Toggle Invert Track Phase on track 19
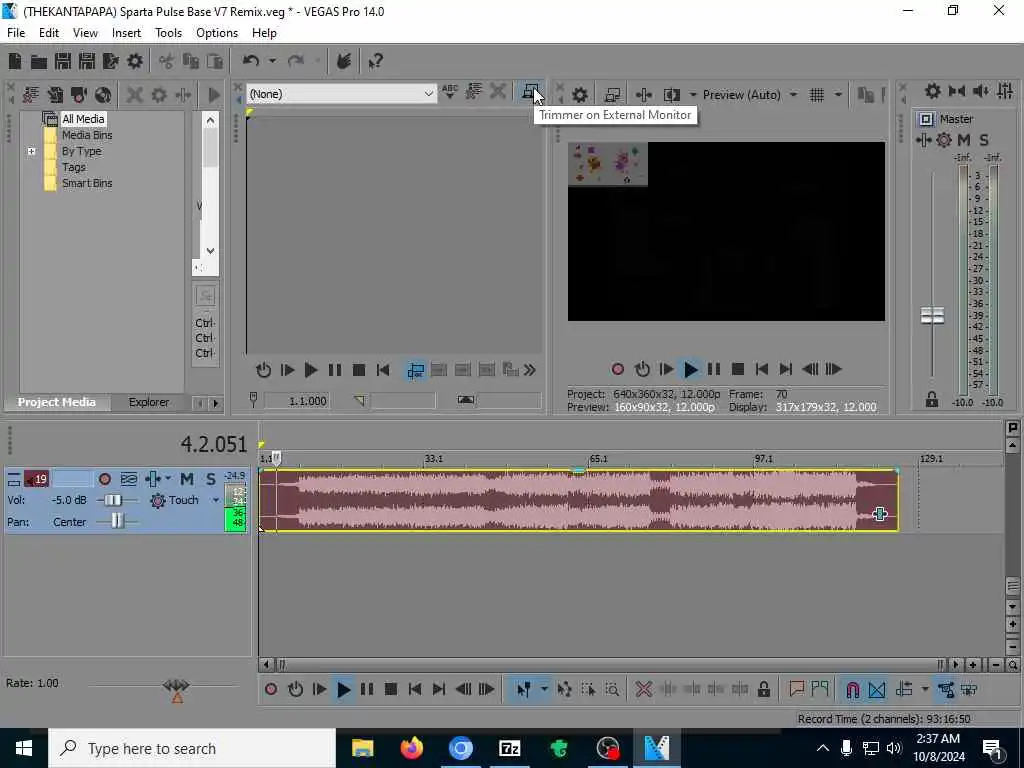 [x=129, y=479]
